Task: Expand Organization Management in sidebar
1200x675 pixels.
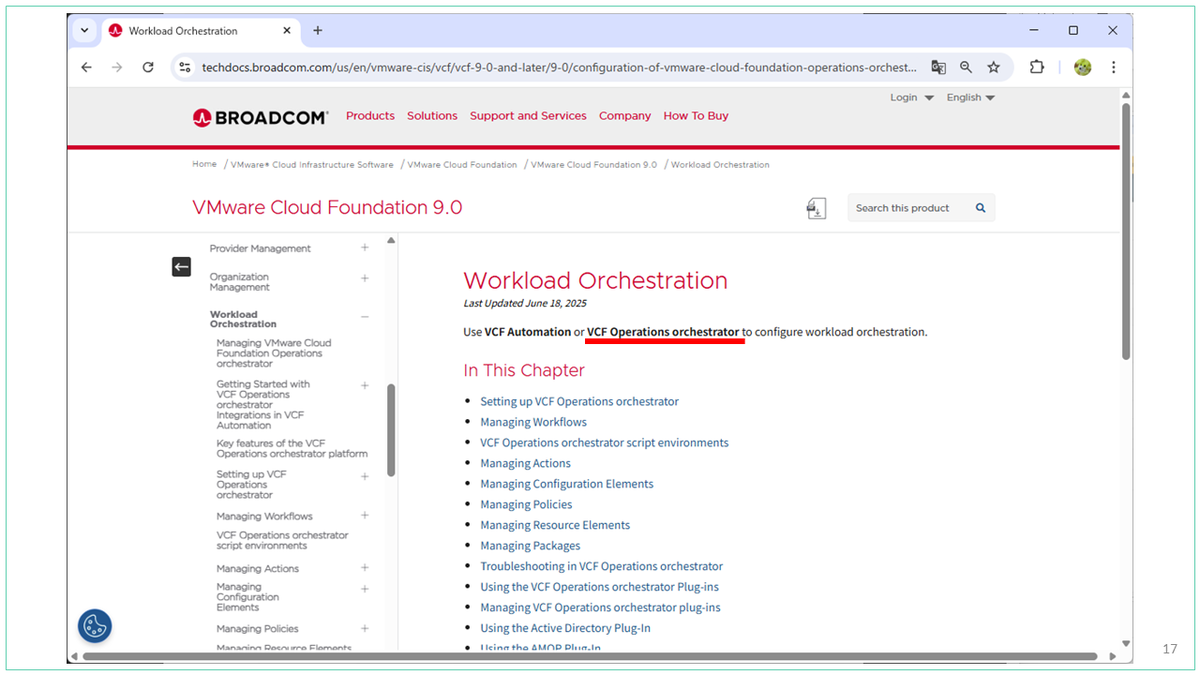Action: tap(365, 278)
